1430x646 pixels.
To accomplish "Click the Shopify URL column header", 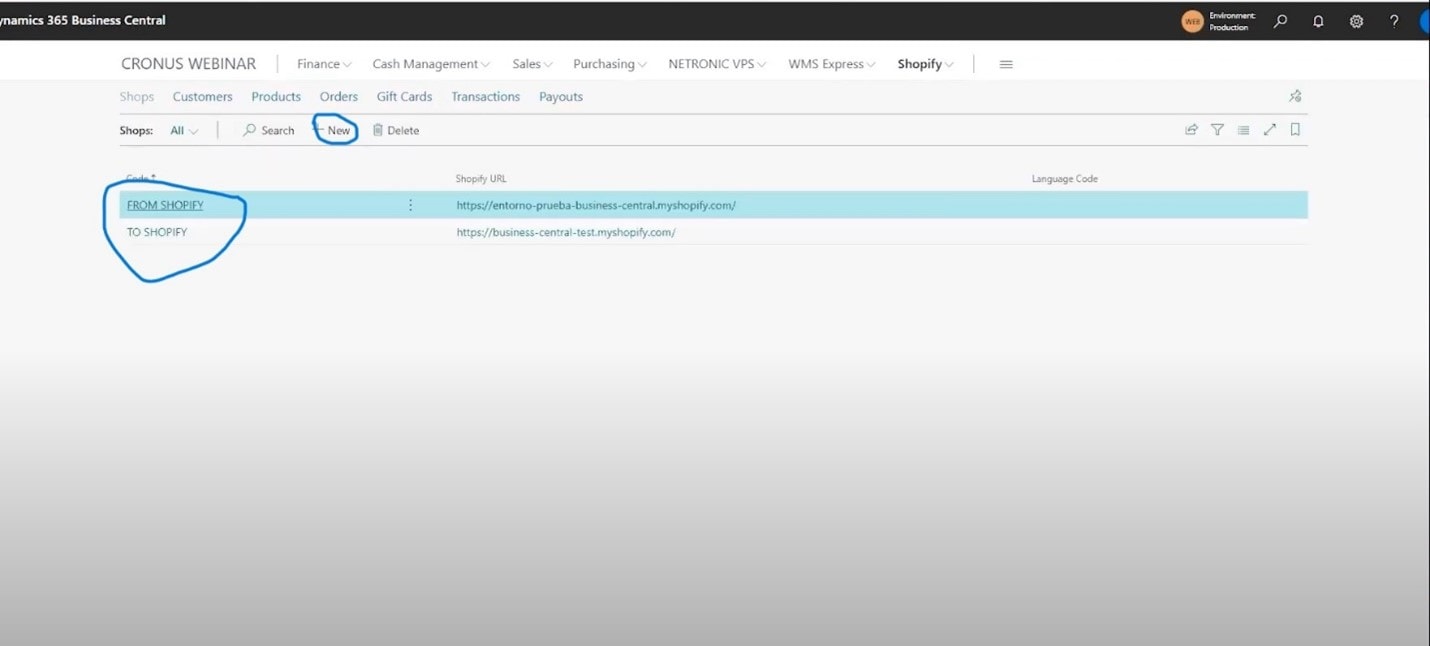I will tap(481, 179).
